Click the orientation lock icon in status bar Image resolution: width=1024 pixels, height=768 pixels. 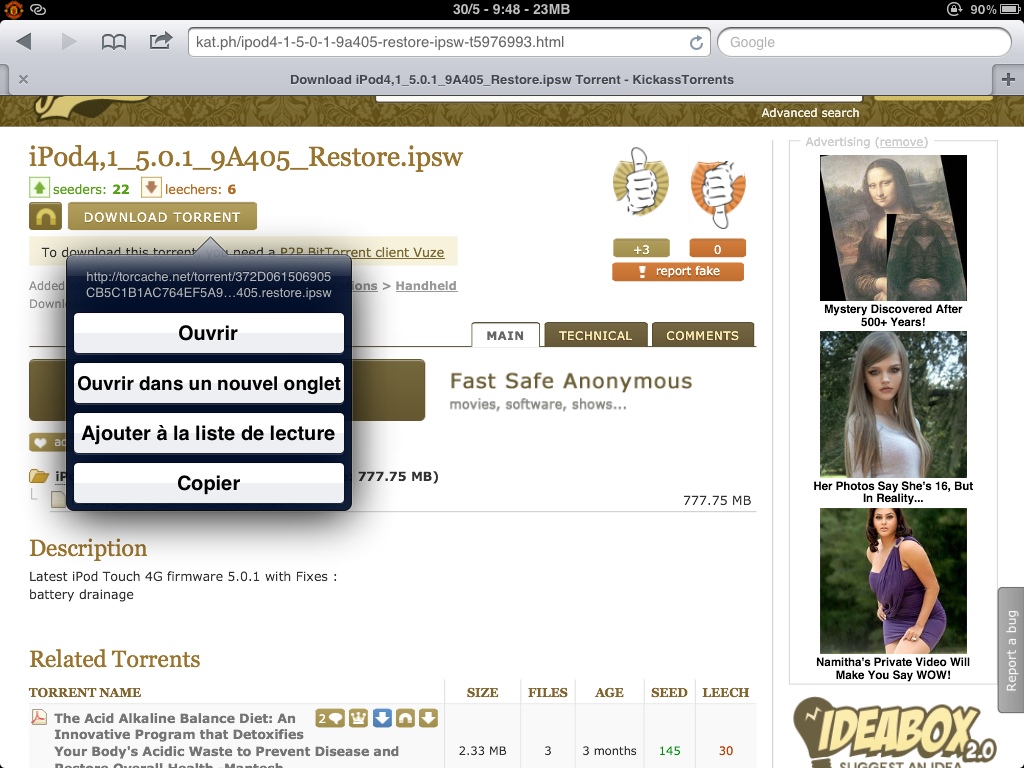tap(954, 9)
